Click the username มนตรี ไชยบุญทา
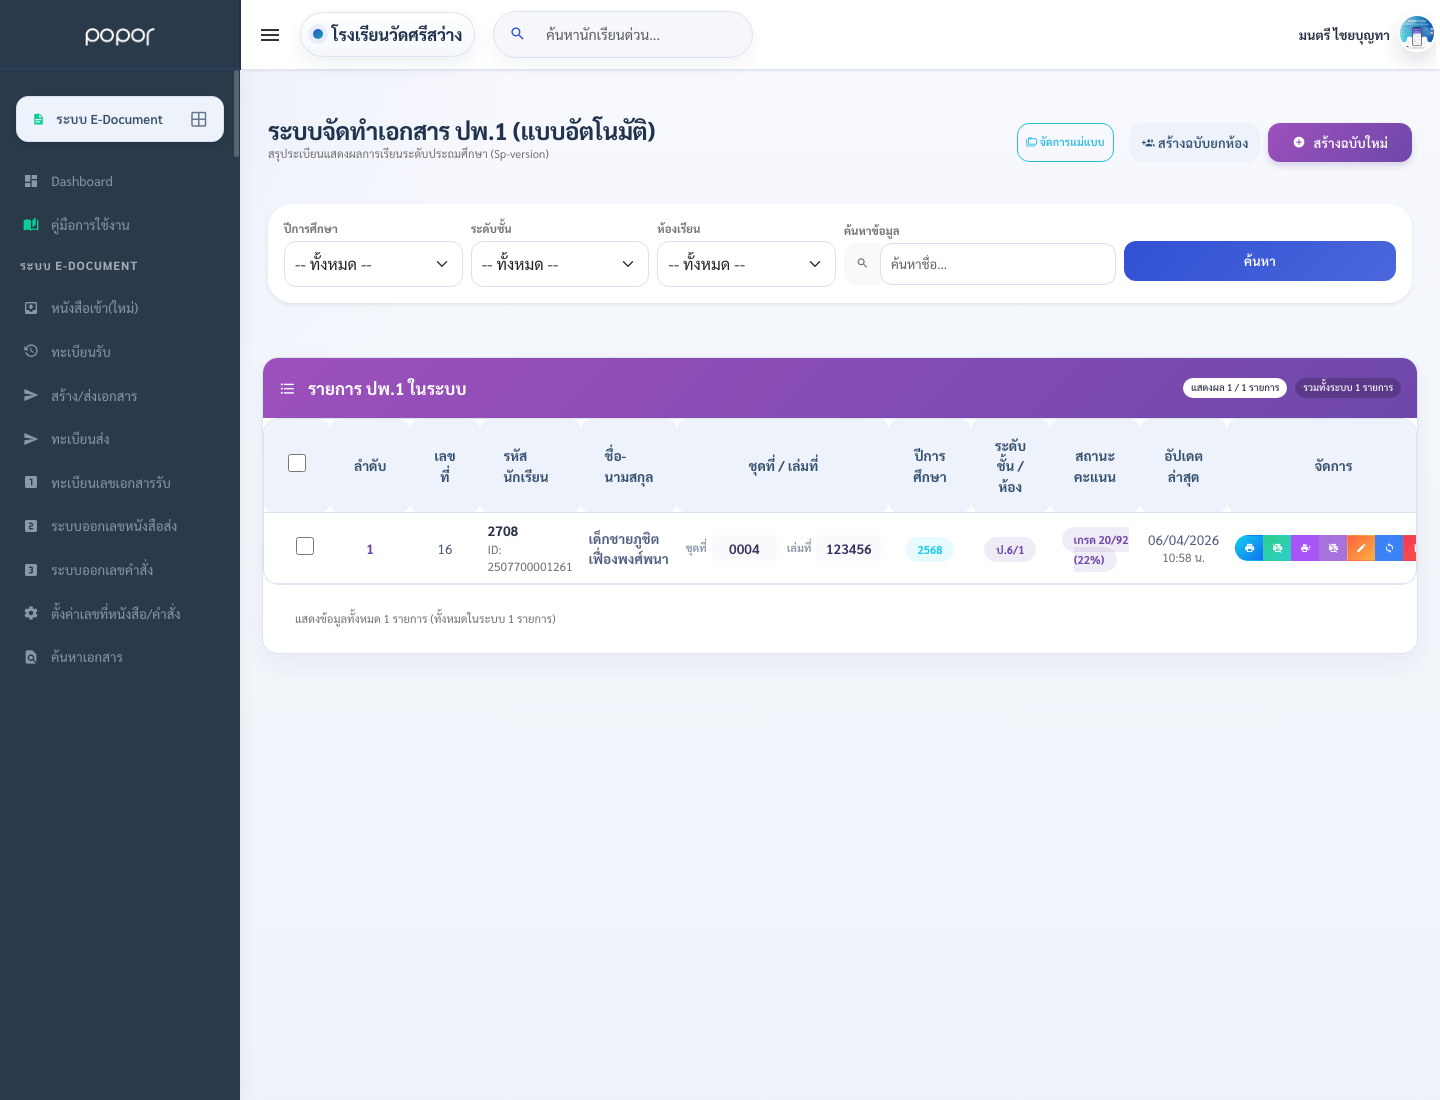The image size is (1440, 1100). pos(1344,35)
